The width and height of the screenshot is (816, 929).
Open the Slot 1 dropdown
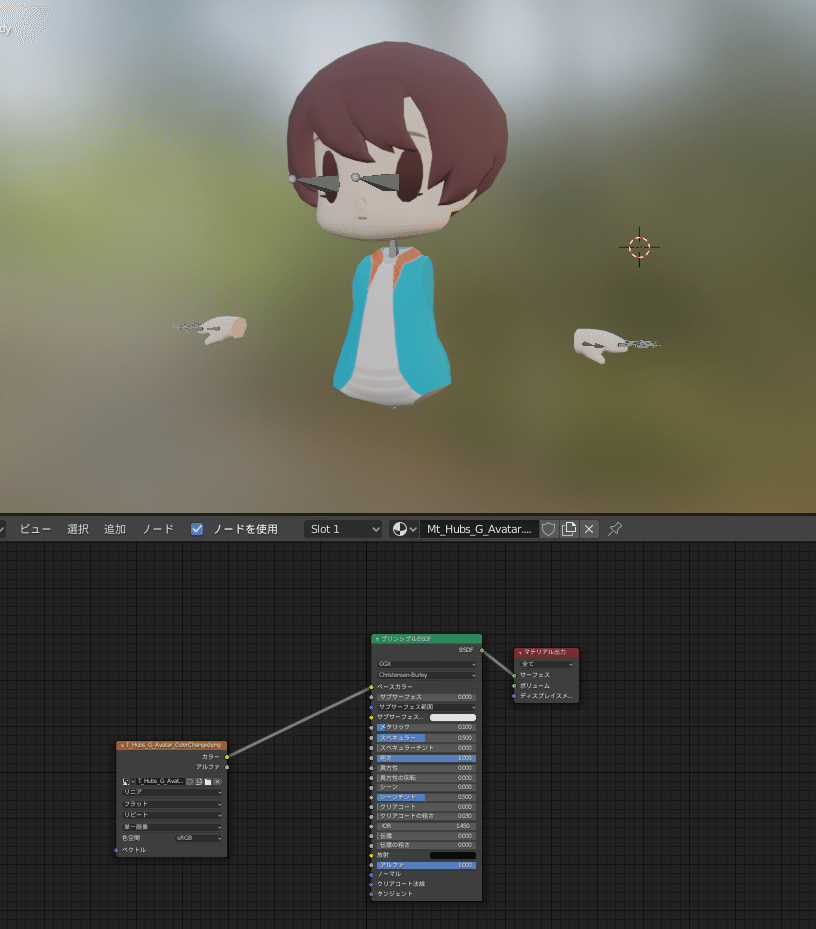click(x=344, y=529)
